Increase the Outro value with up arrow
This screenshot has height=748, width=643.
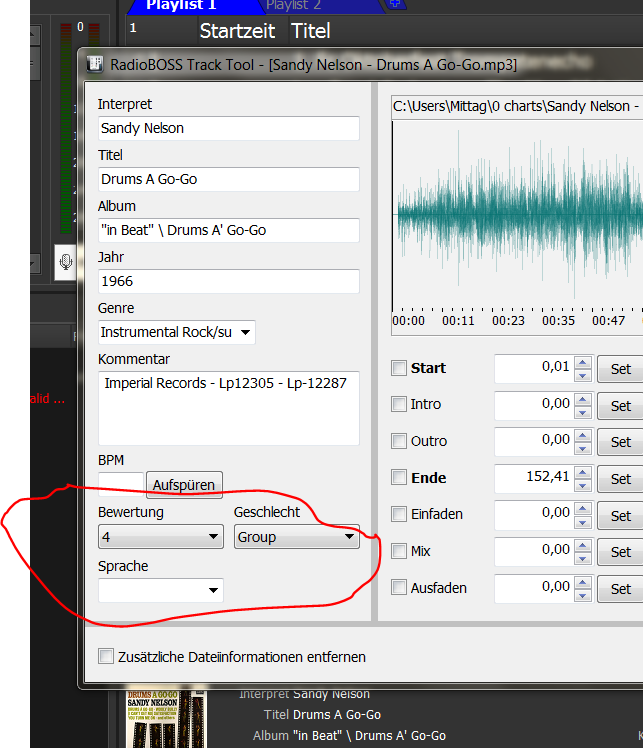tap(582, 436)
